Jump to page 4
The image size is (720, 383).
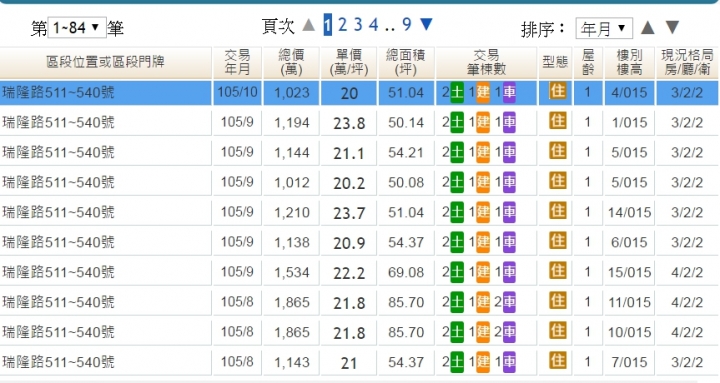coord(374,25)
